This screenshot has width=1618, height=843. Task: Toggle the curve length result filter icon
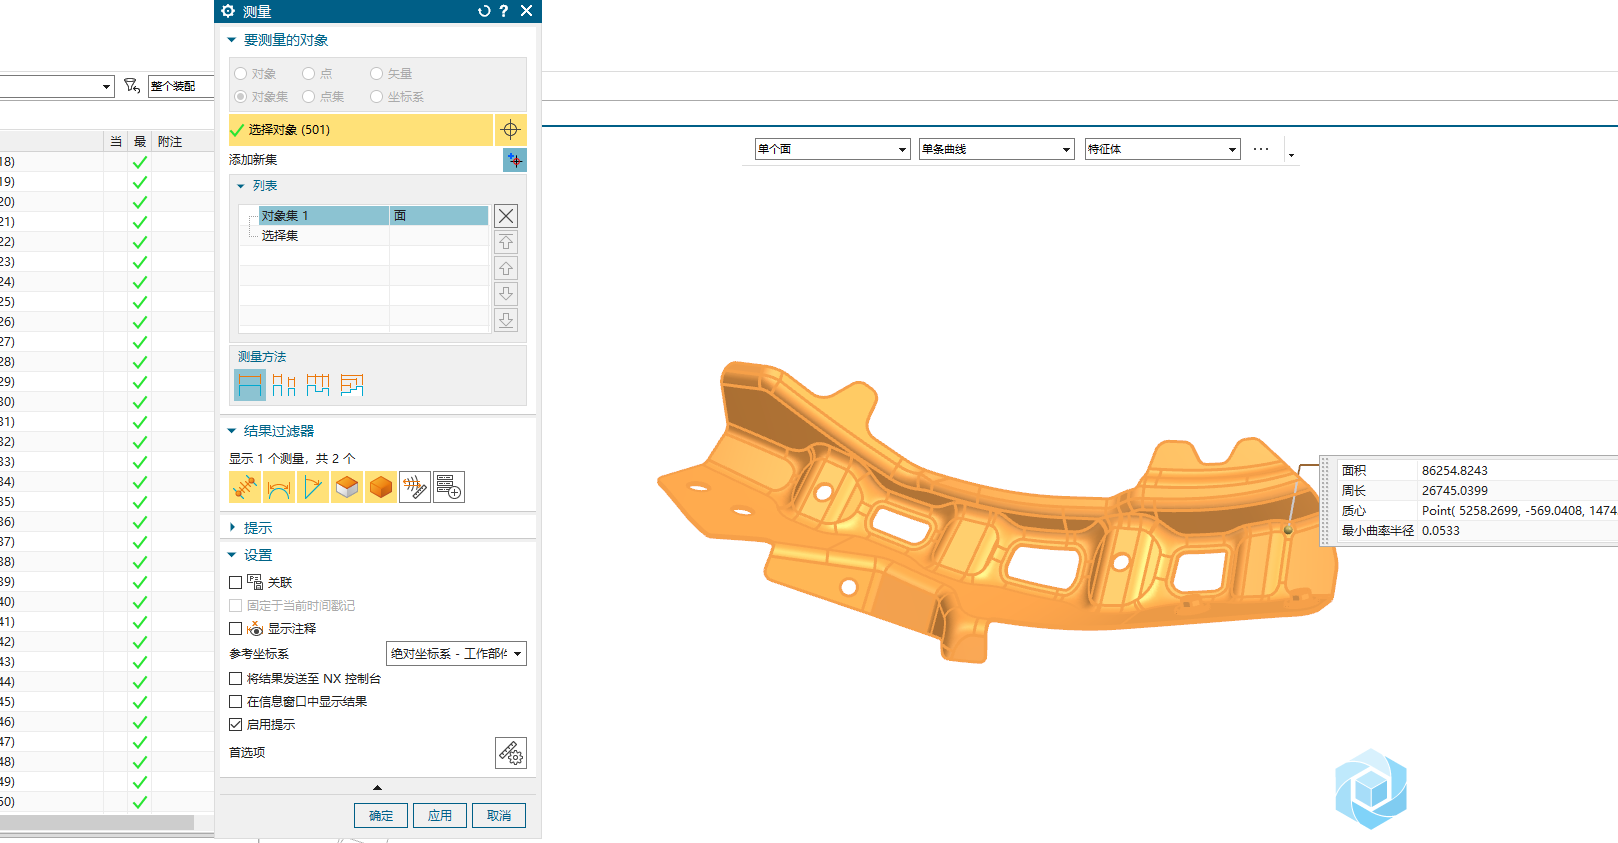click(x=279, y=487)
